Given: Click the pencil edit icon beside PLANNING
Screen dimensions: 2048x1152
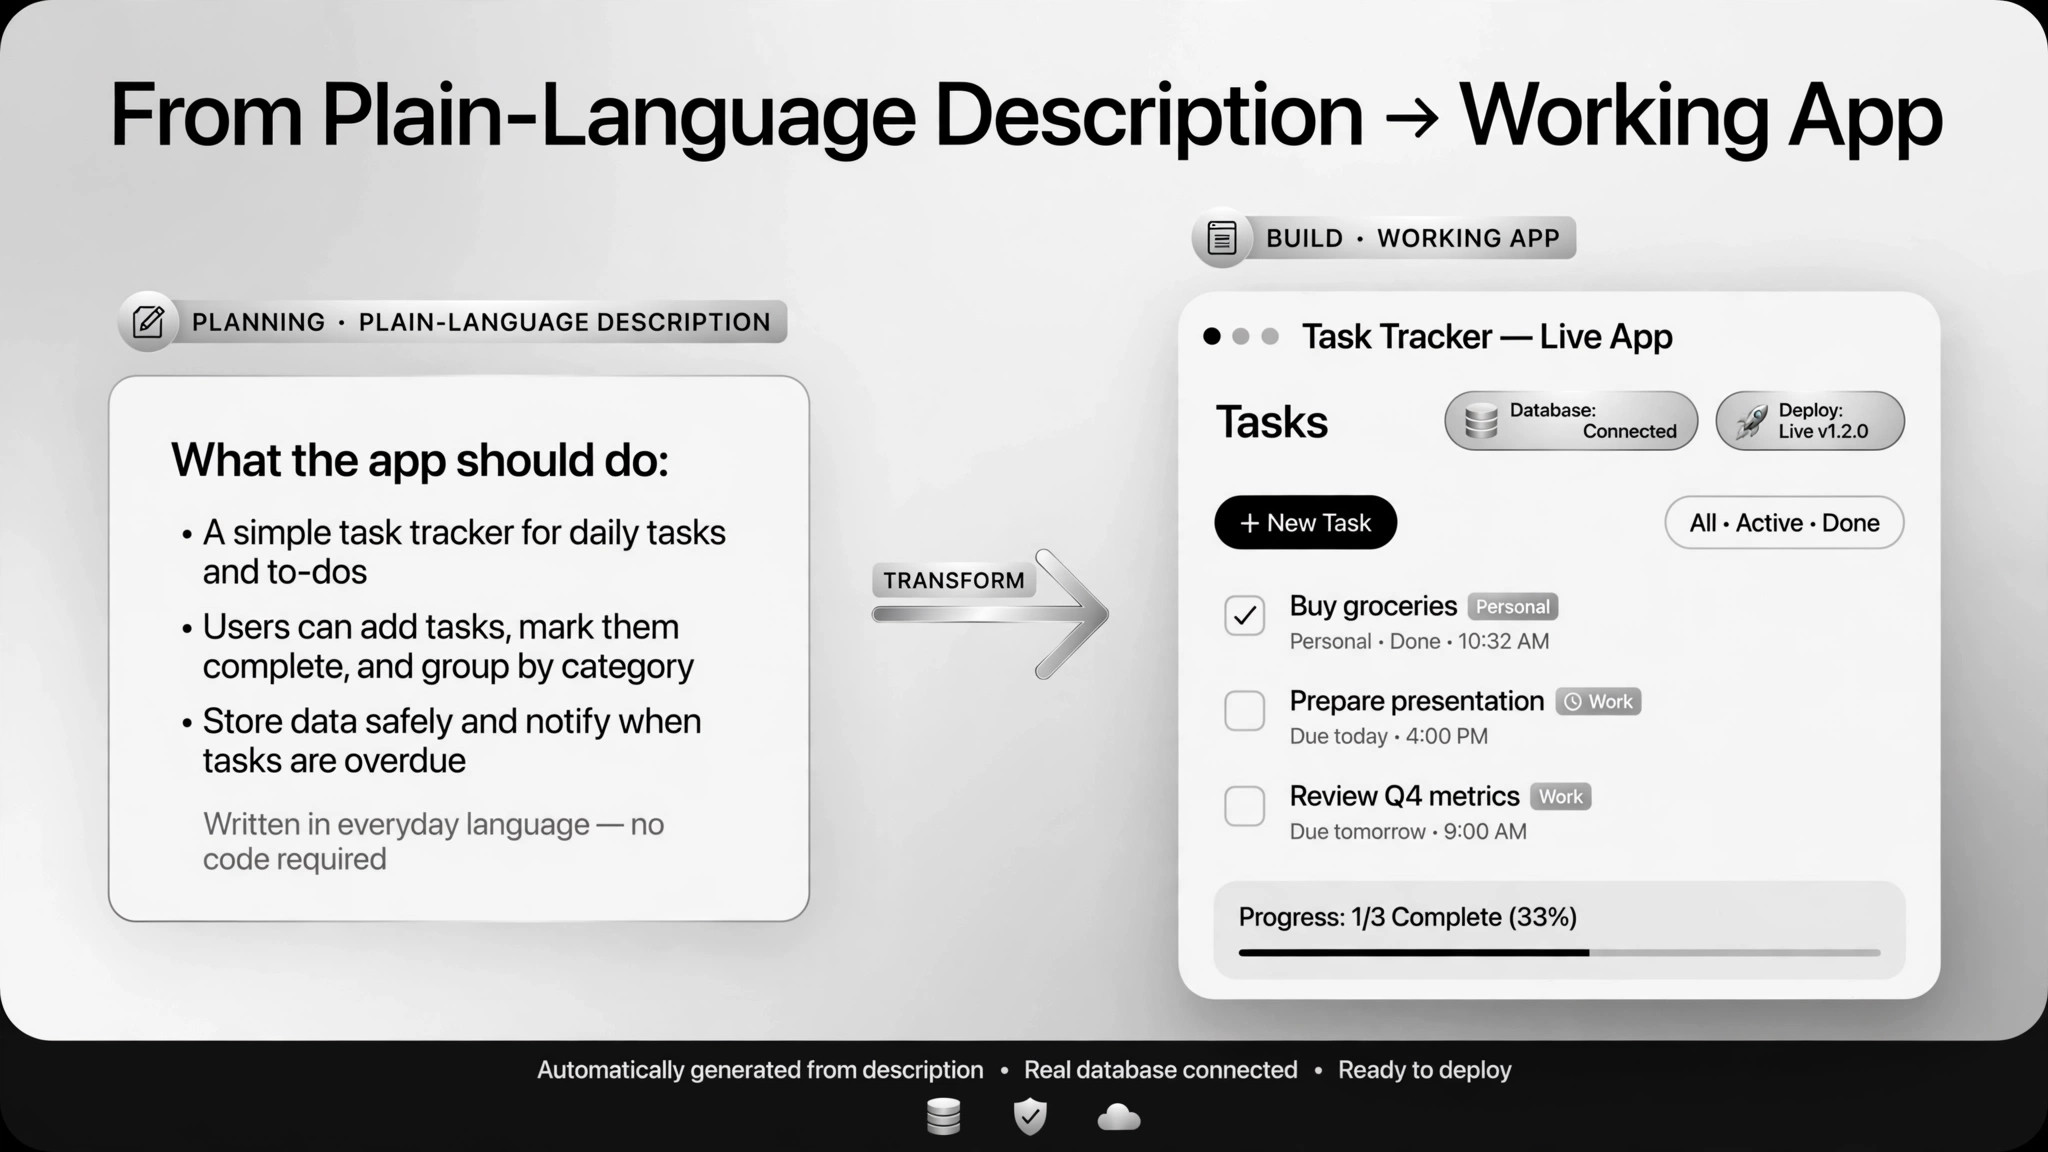Looking at the screenshot, I should tap(148, 322).
